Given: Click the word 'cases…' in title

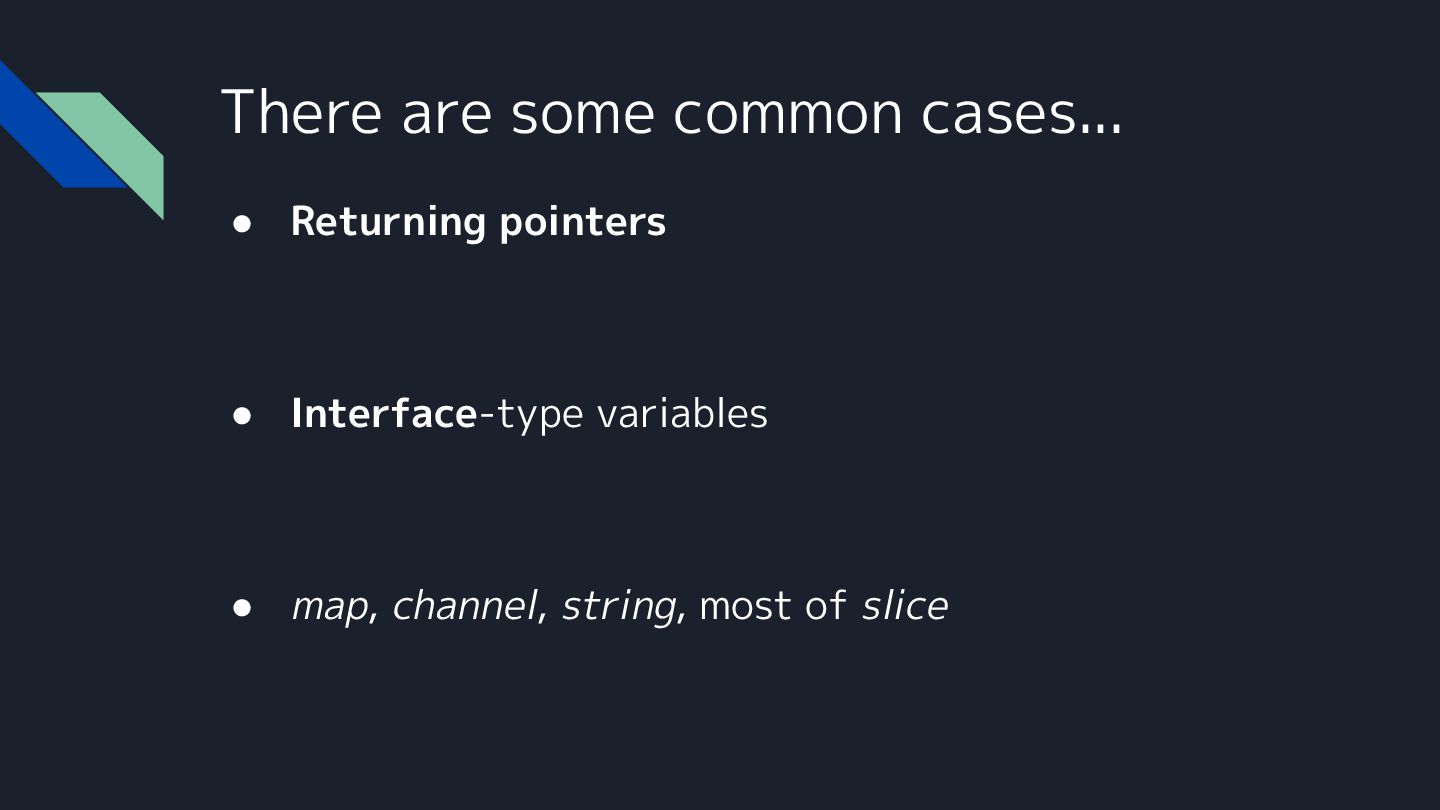Looking at the screenshot, I should pyautogui.click(x=1021, y=112).
